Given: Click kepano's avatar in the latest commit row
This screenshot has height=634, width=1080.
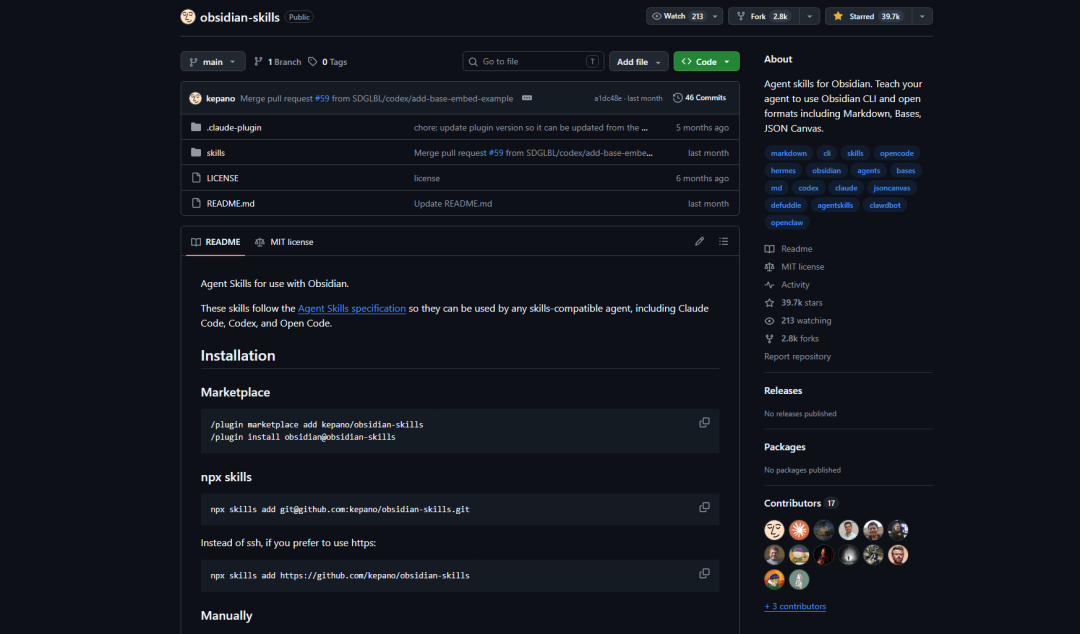Looking at the screenshot, I should [x=196, y=99].
